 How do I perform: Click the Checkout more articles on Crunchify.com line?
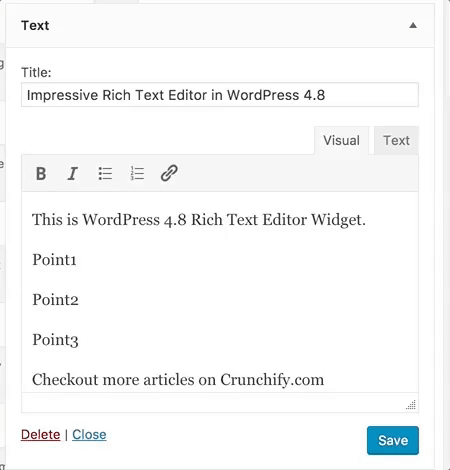click(178, 380)
